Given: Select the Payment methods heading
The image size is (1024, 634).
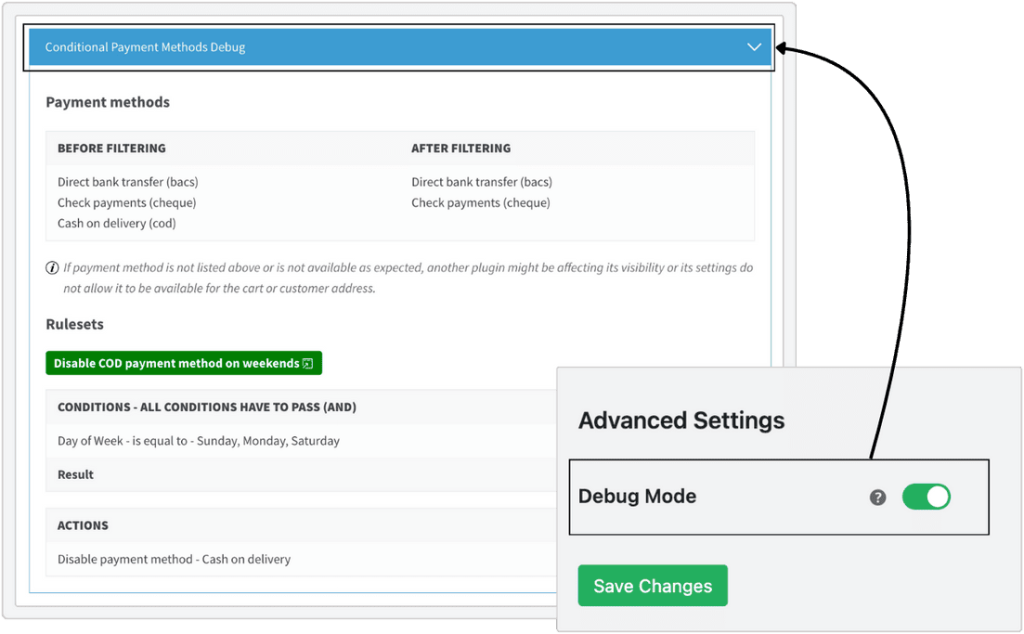Looking at the screenshot, I should pyautogui.click(x=108, y=103).
